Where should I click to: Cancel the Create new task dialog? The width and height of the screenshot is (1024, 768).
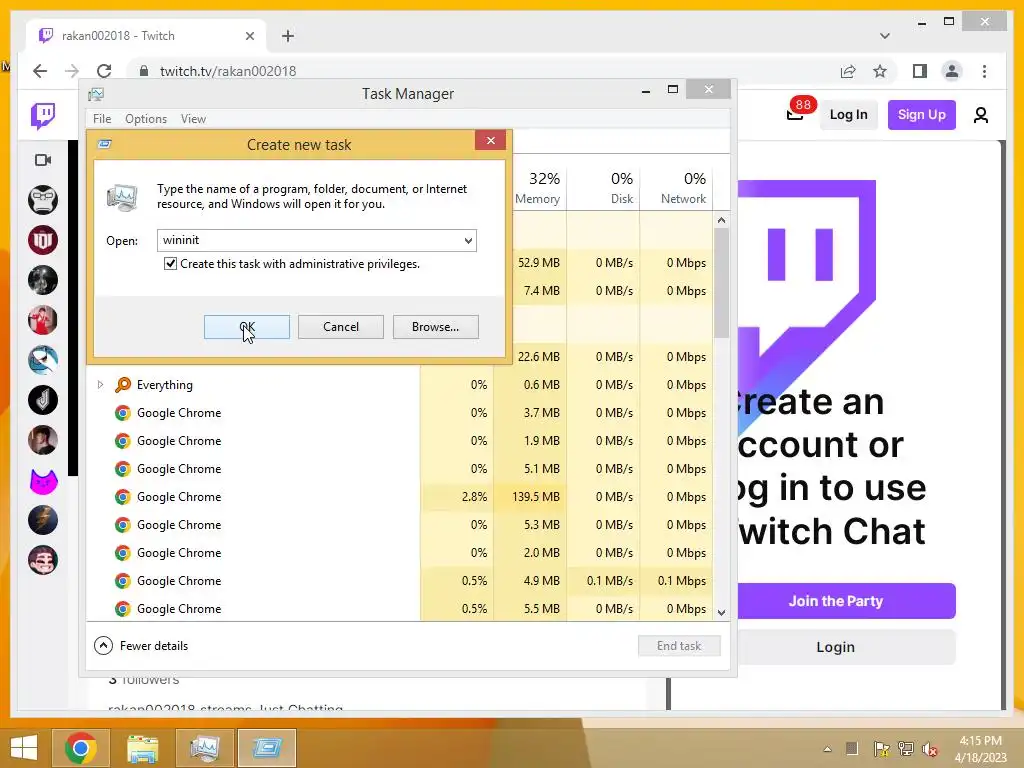(341, 327)
